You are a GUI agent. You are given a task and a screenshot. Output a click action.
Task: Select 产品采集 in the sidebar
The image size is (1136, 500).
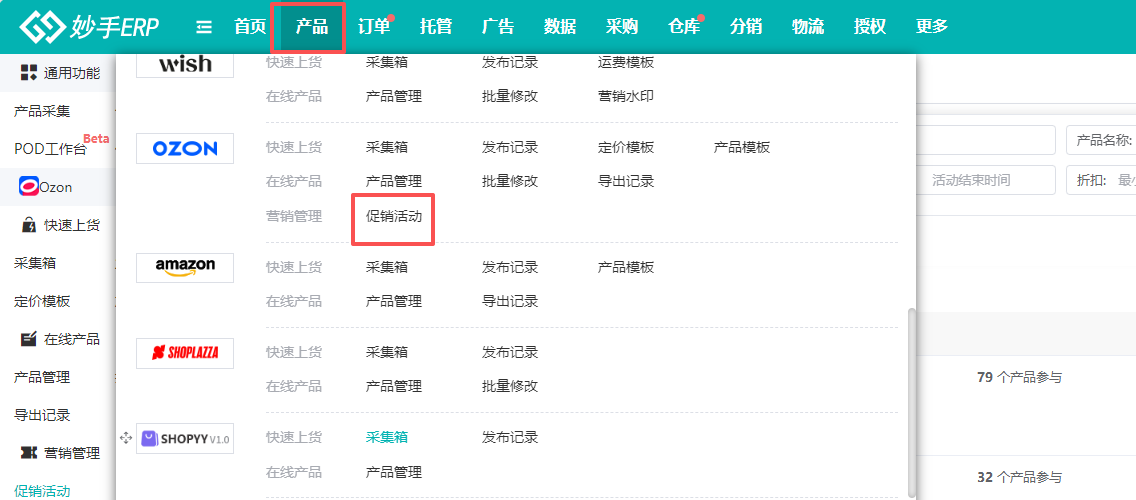click(42, 111)
